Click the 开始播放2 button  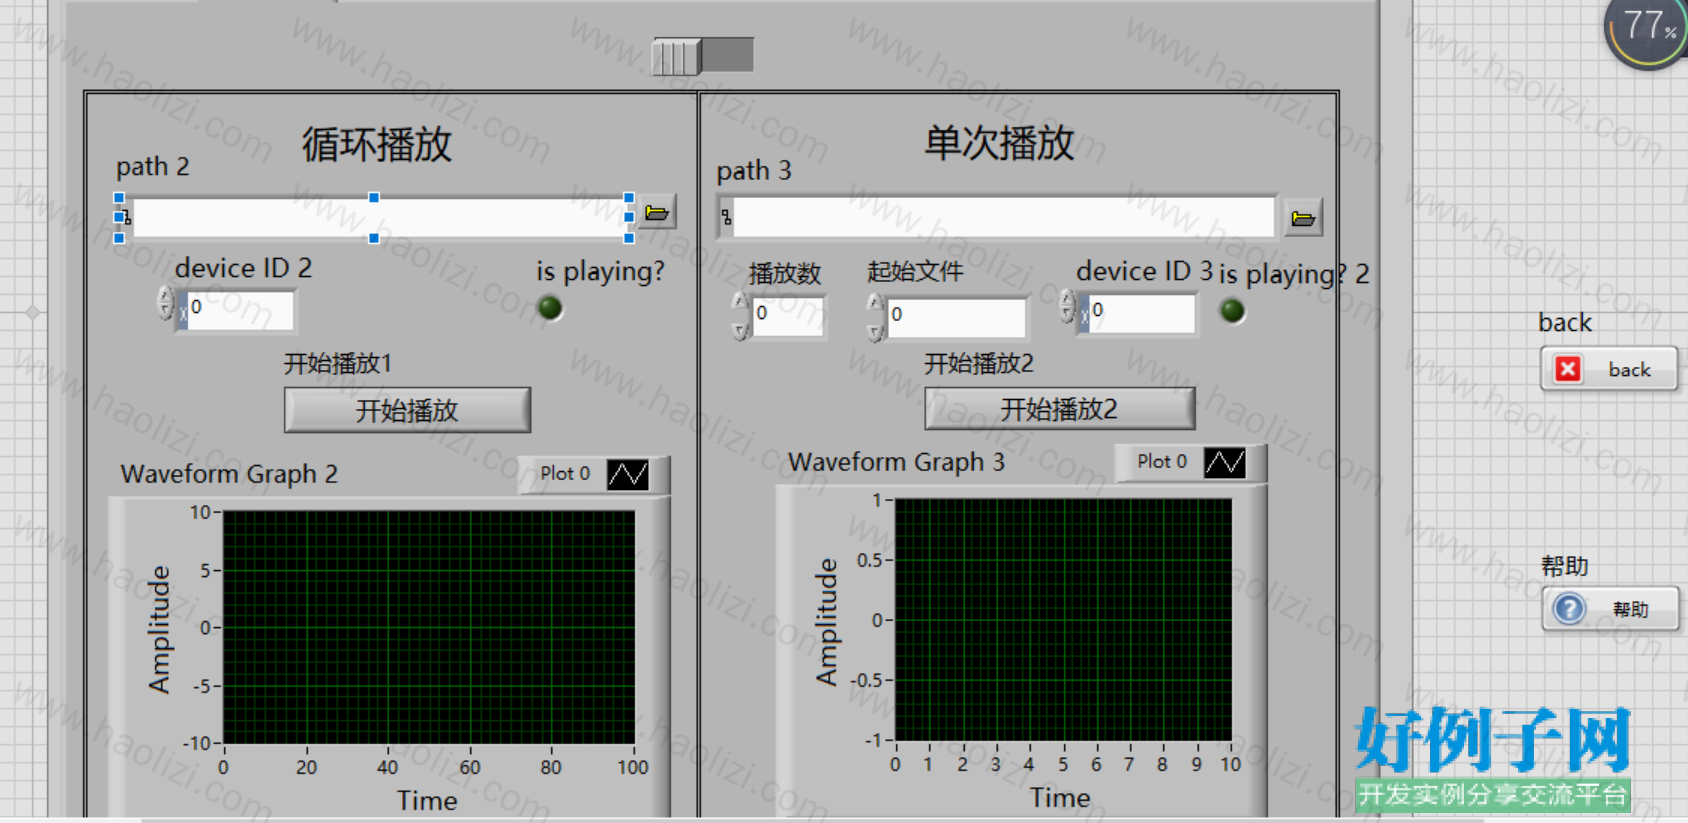pos(1060,409)
